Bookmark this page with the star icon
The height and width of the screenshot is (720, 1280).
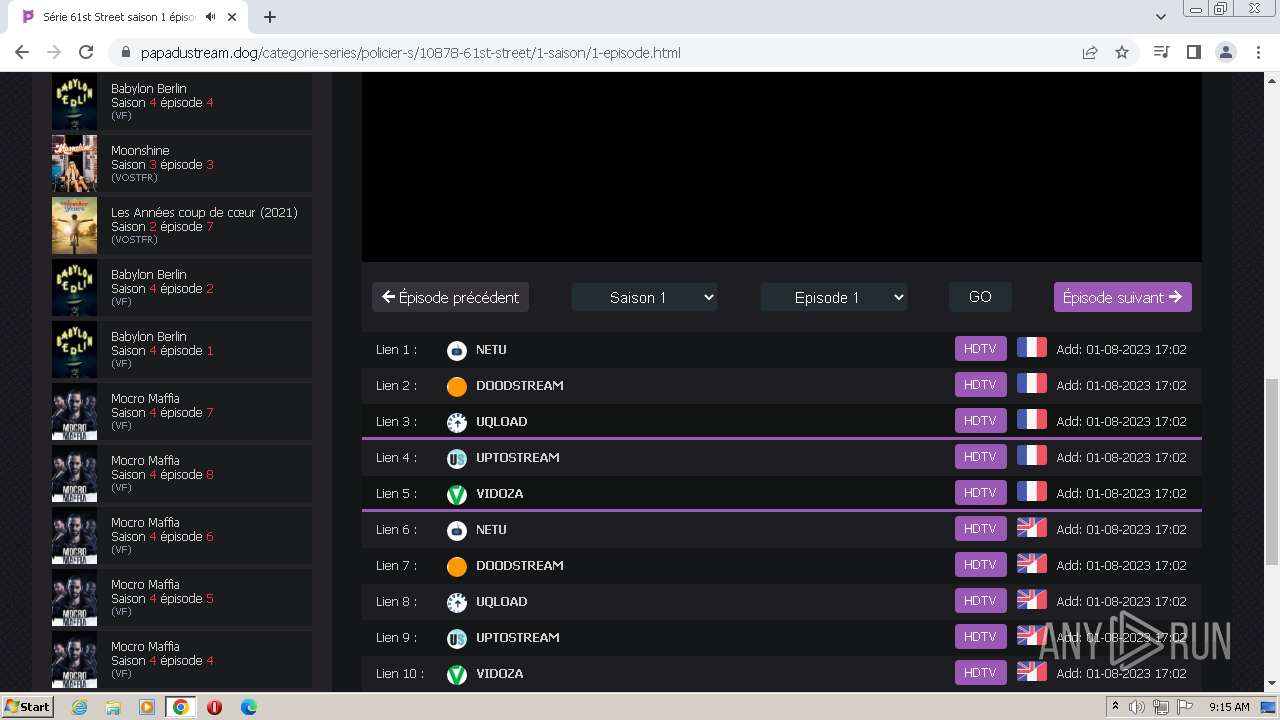pyautogui.click(x=1122, y=52)
